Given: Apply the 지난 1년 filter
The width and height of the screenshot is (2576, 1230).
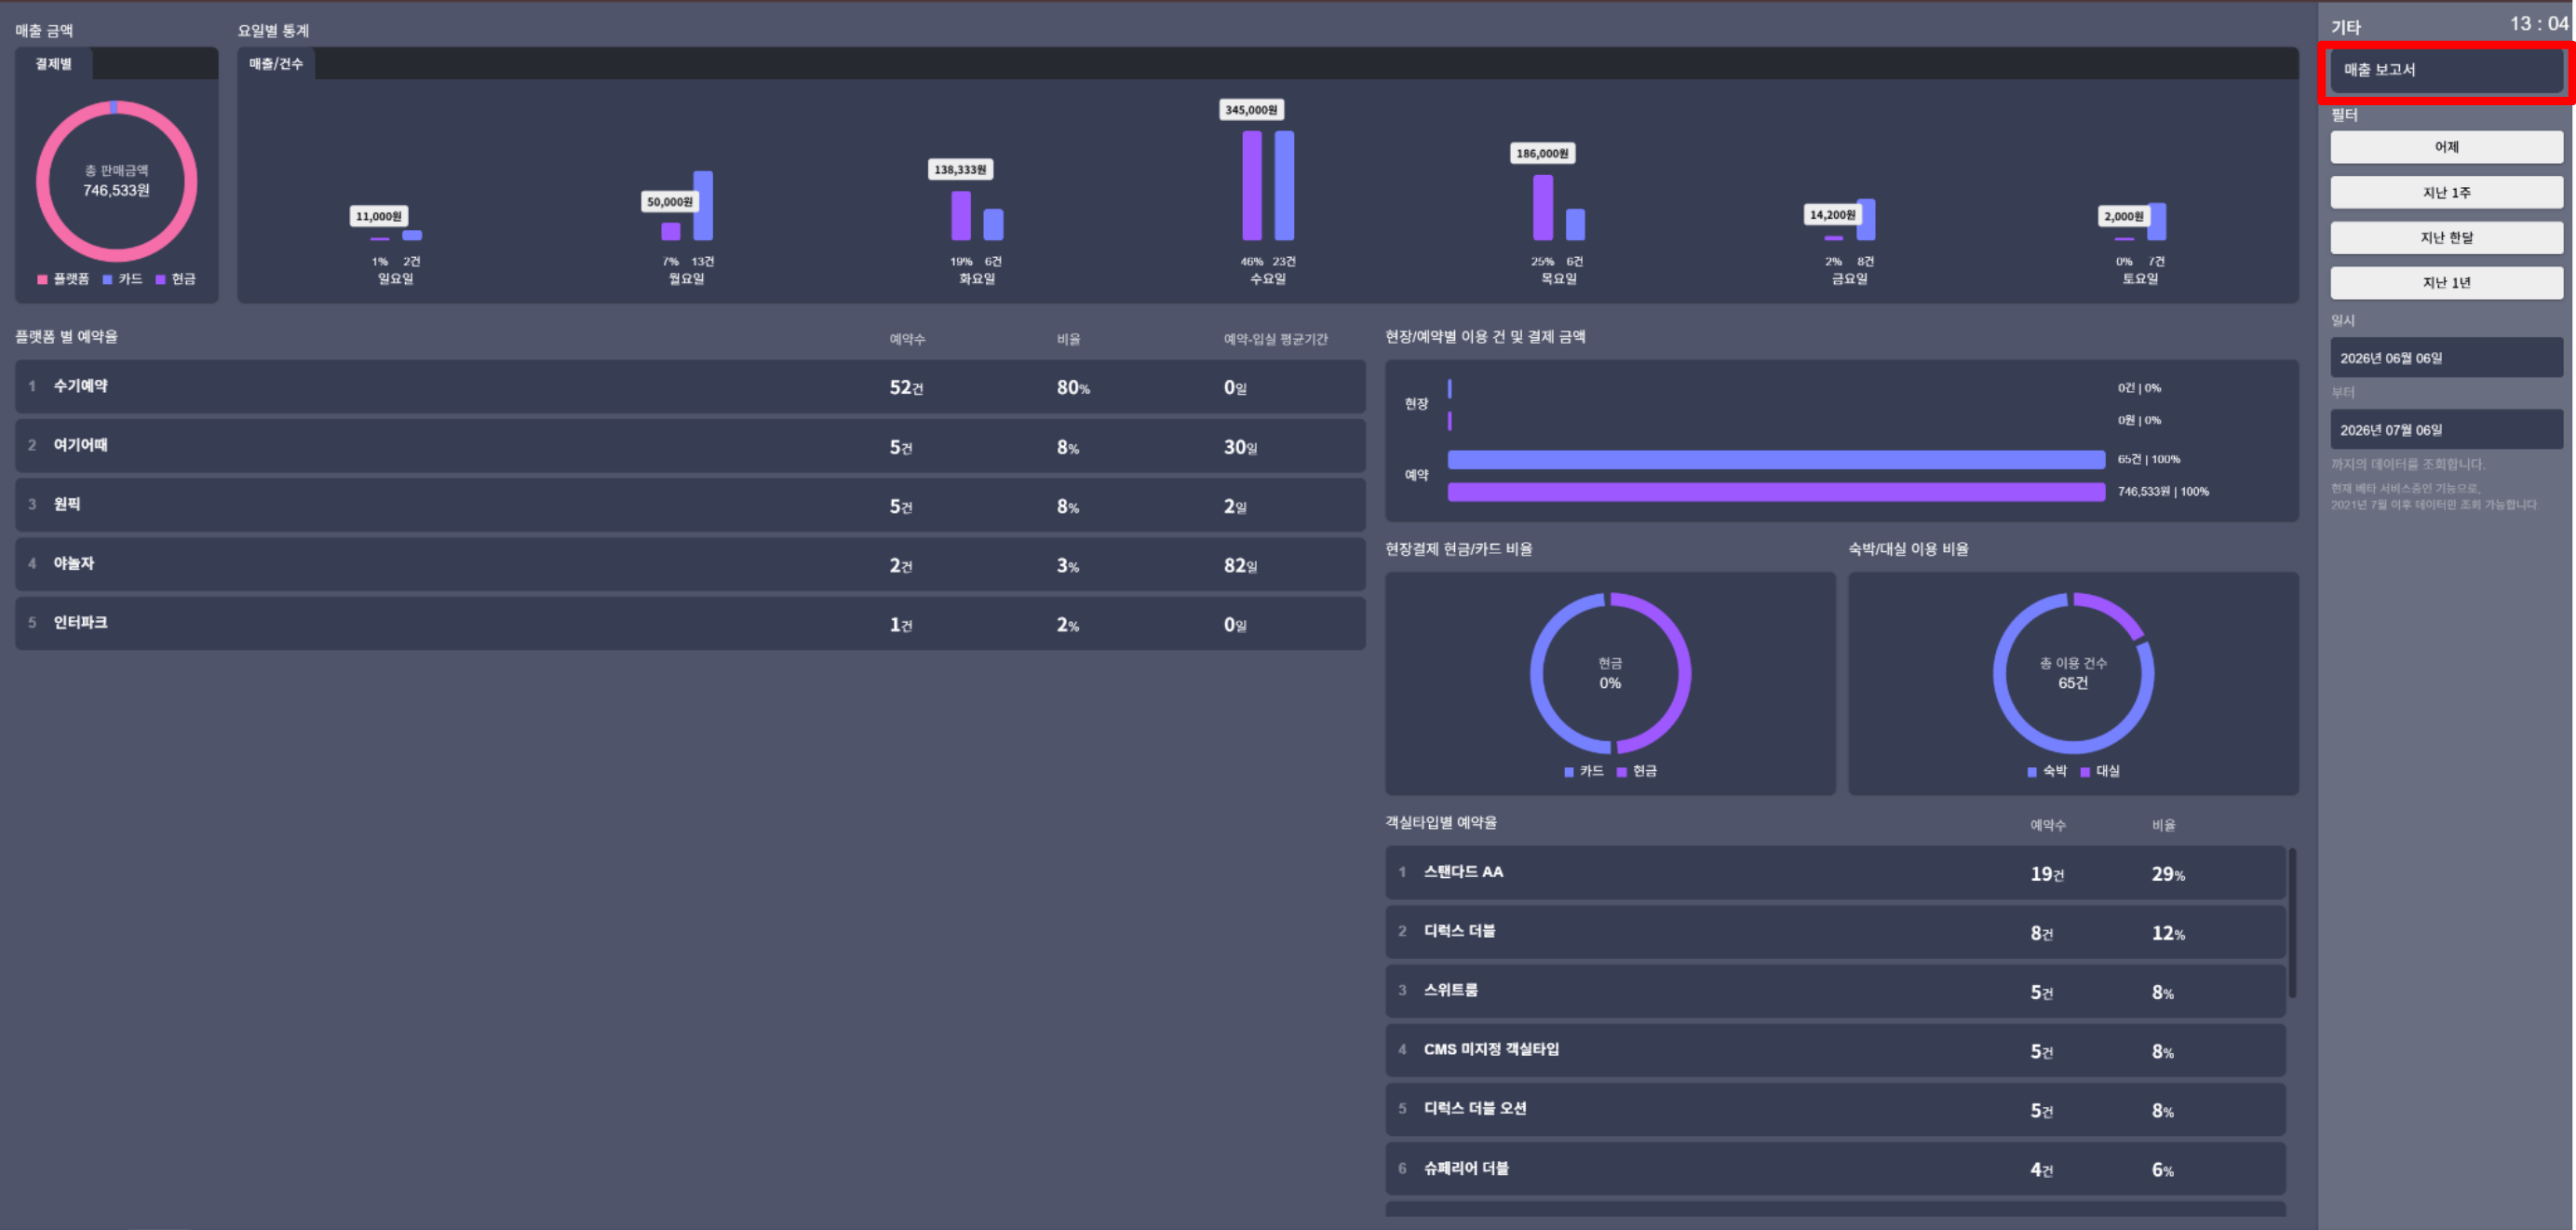Looking at the screenshot, I should [x=2446, y=282].
